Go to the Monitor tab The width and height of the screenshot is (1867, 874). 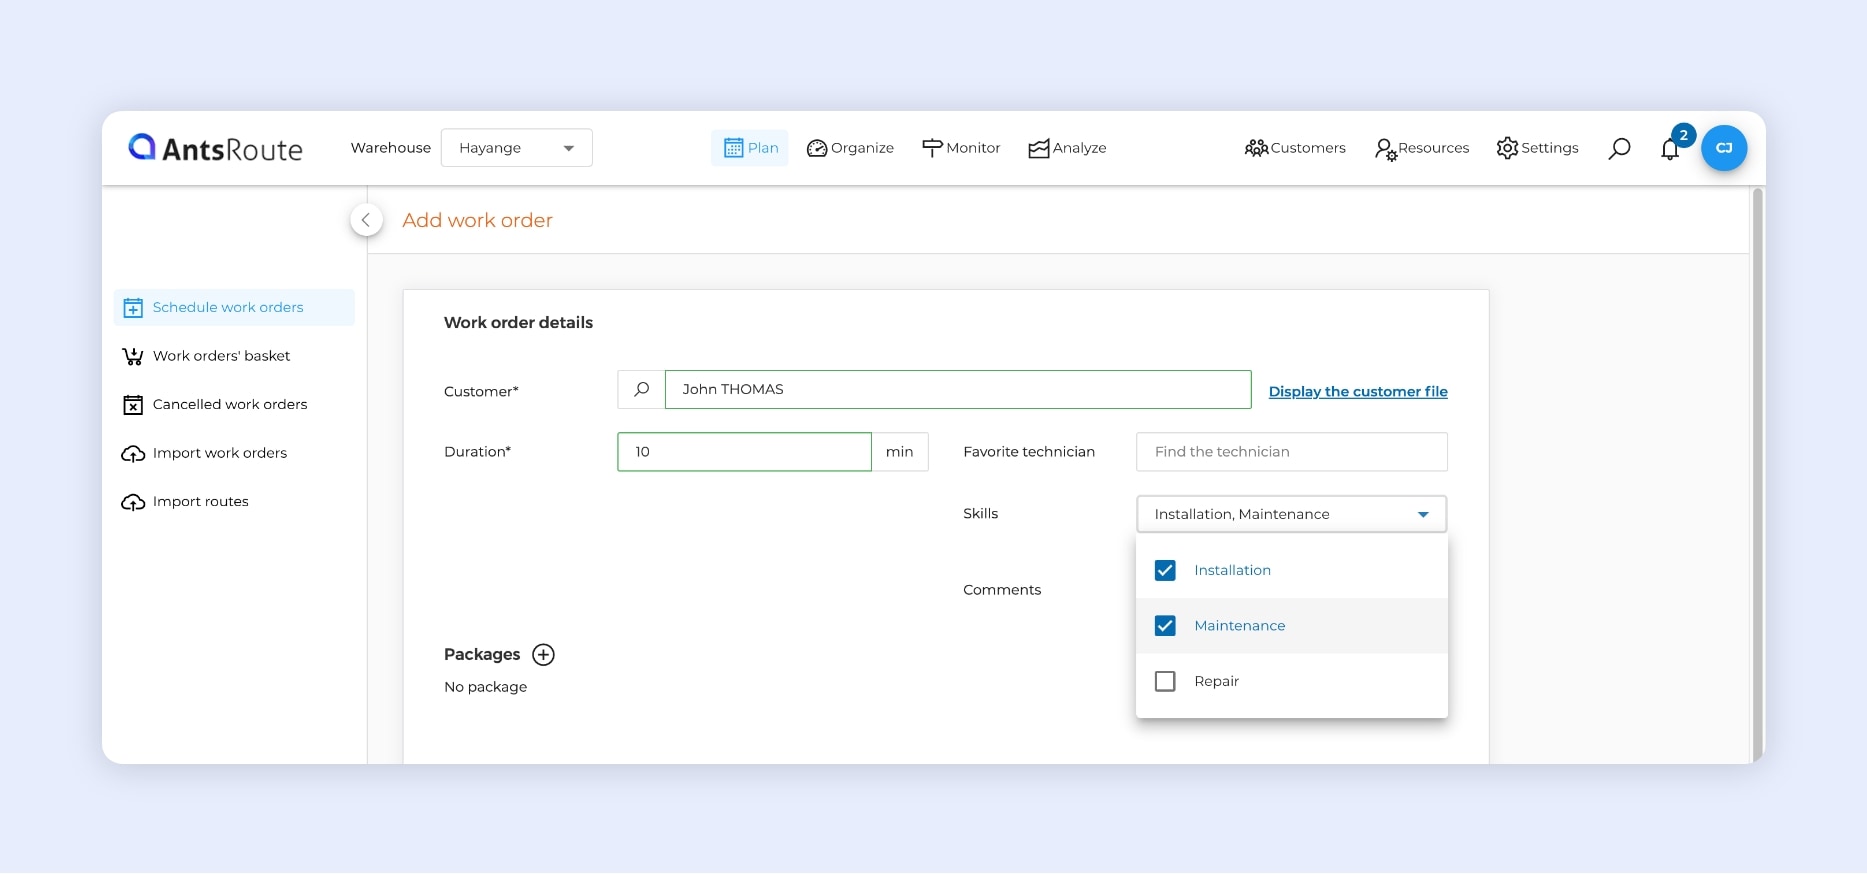click(x=961, y=148)
